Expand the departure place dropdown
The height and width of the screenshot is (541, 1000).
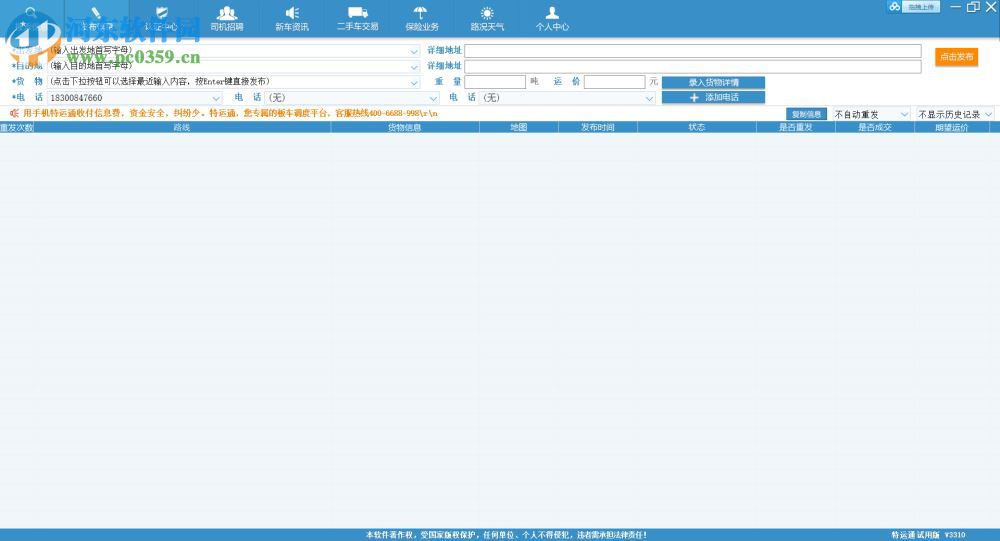click(414, 51)
